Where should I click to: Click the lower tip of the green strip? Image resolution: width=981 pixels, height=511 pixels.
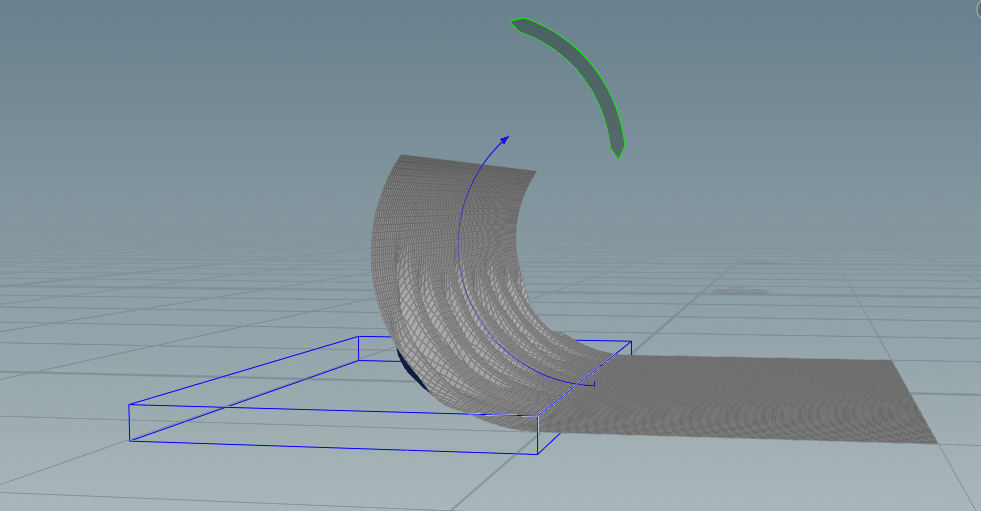coord(618,152)
